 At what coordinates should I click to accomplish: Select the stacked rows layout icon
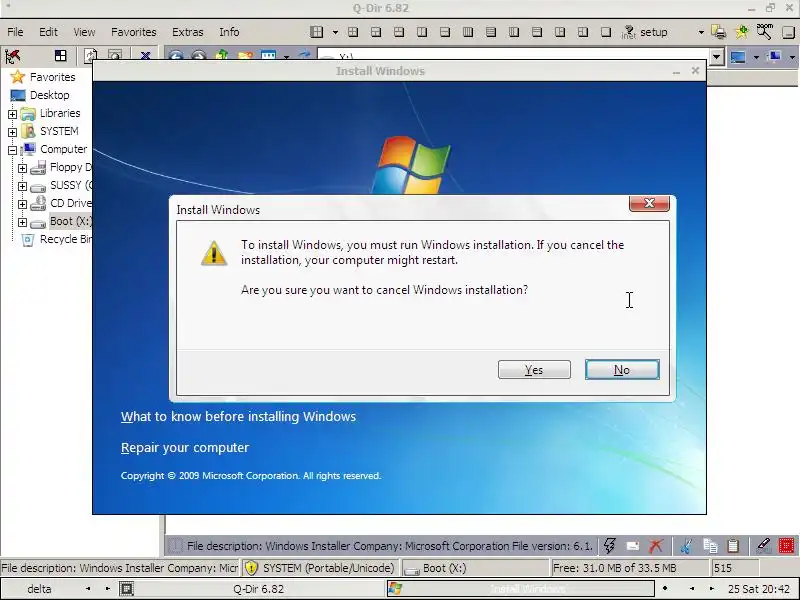click(491, 32)
